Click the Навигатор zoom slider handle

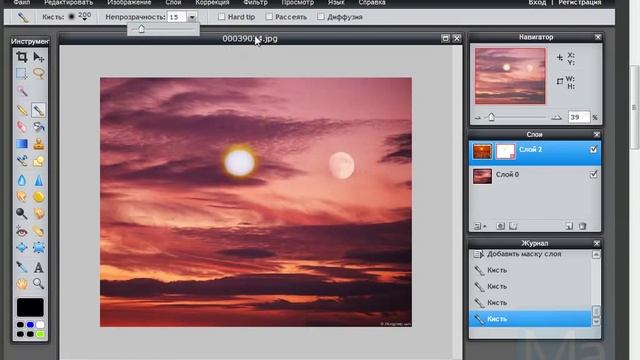tap(491, 118)
